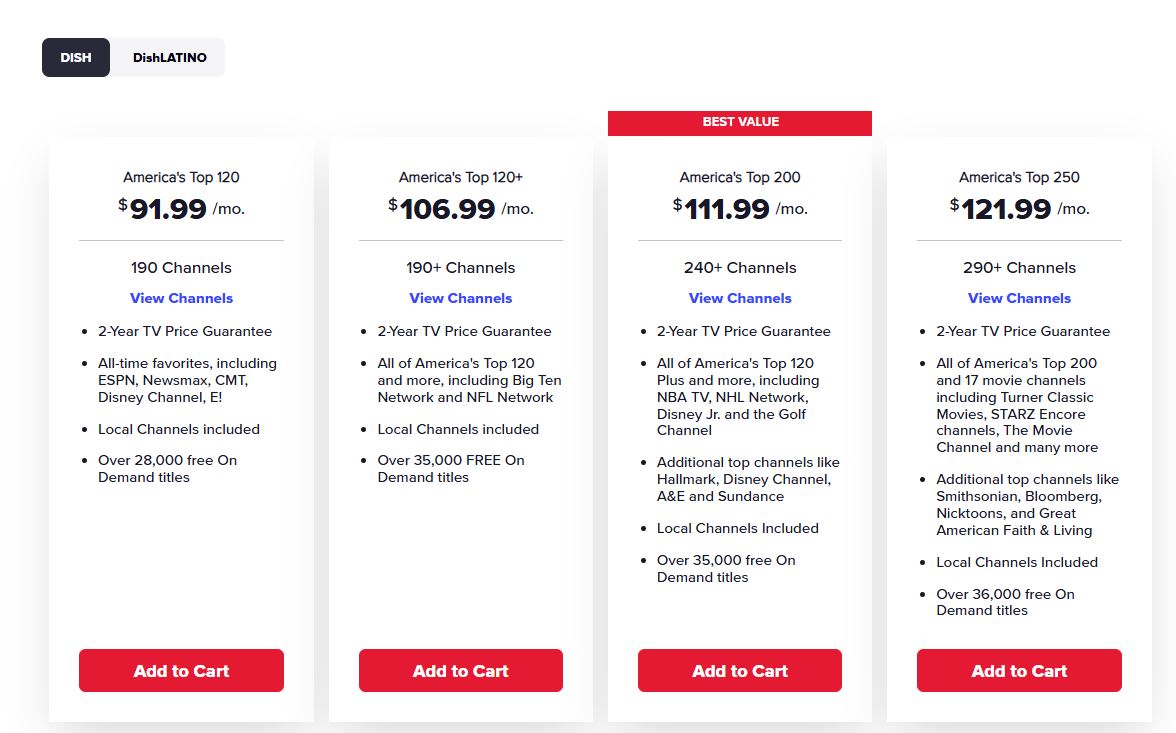This screenshot has width=1176, height=733.
Task: Select the DISH tab
Action: [x=75, y=57]
